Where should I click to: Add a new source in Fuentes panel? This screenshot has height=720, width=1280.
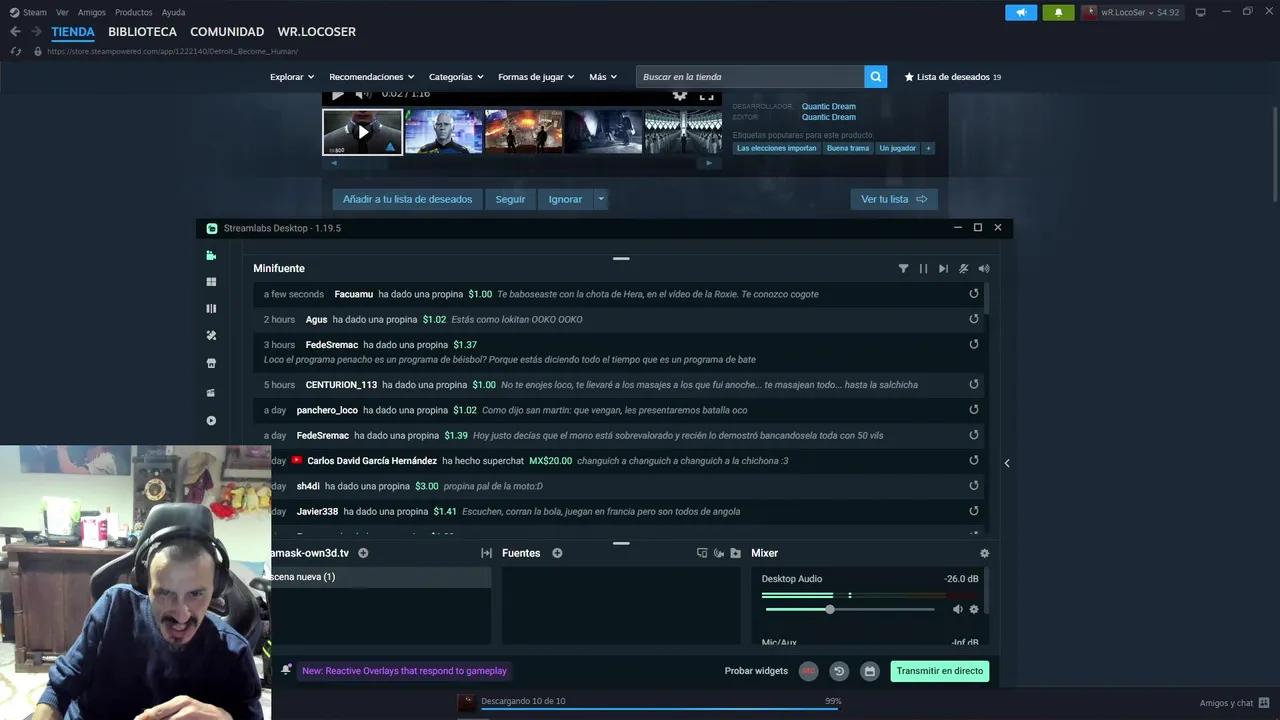pos(557,553)
